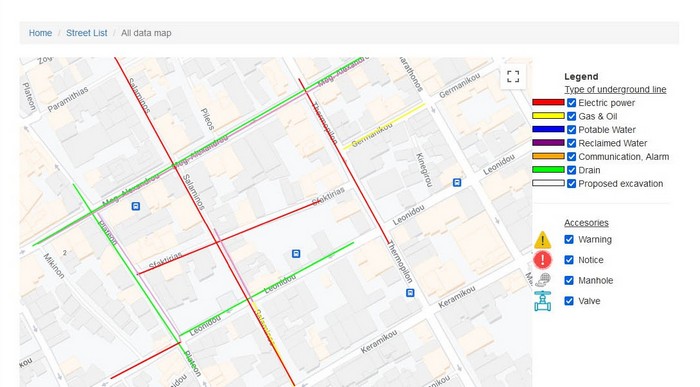700x387 pixels.
Task: Hide Valve markers via checkbox
Action: click(569, 301)
